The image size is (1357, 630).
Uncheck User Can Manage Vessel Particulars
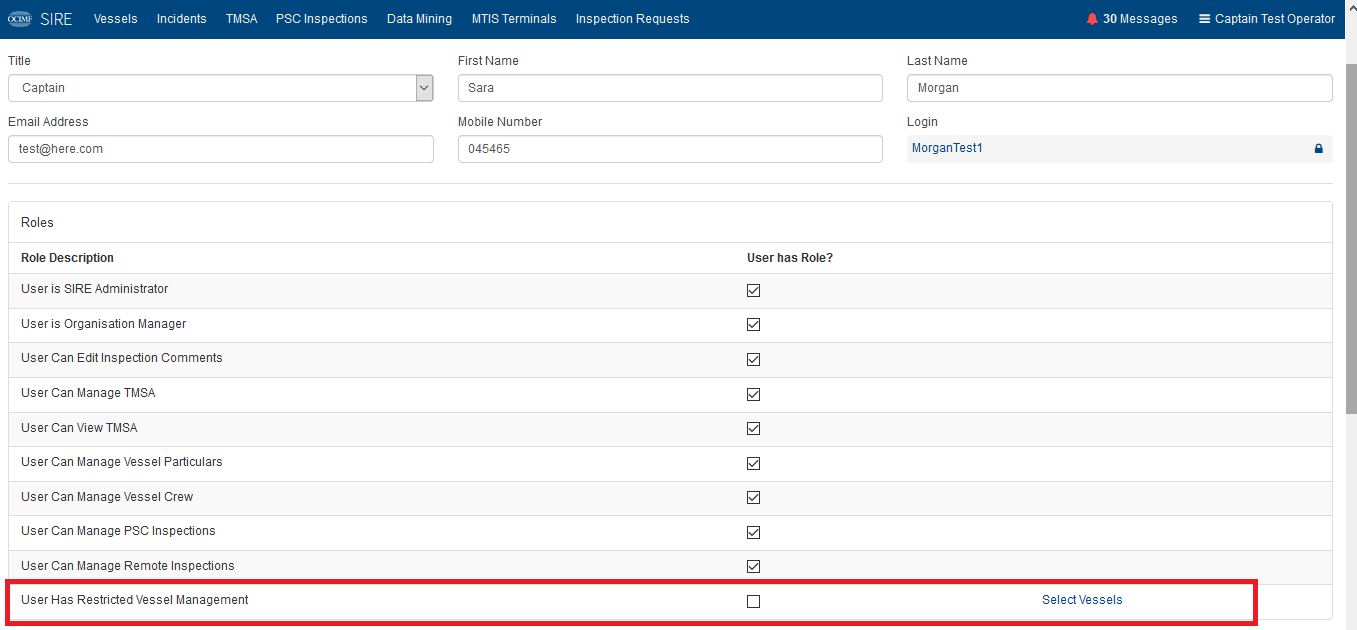click(753, 463)
